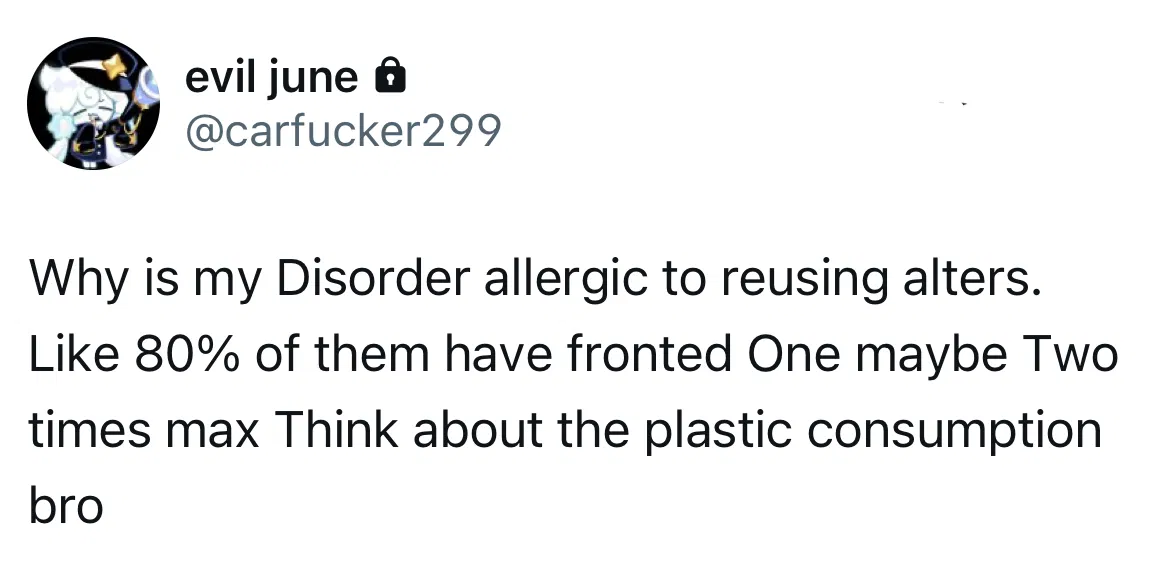Click the word "Think" in third line
Image resolution: width=1170 pixels, height=561 pixels.
tap(337, 431)
